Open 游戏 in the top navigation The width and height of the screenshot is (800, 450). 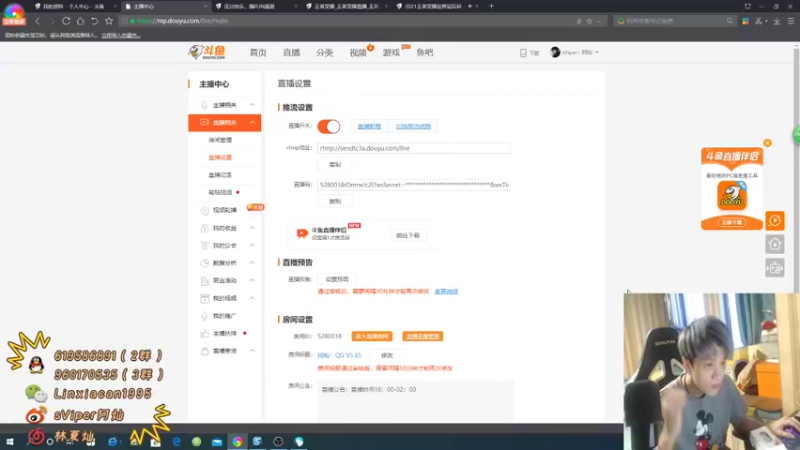(391, 53)
